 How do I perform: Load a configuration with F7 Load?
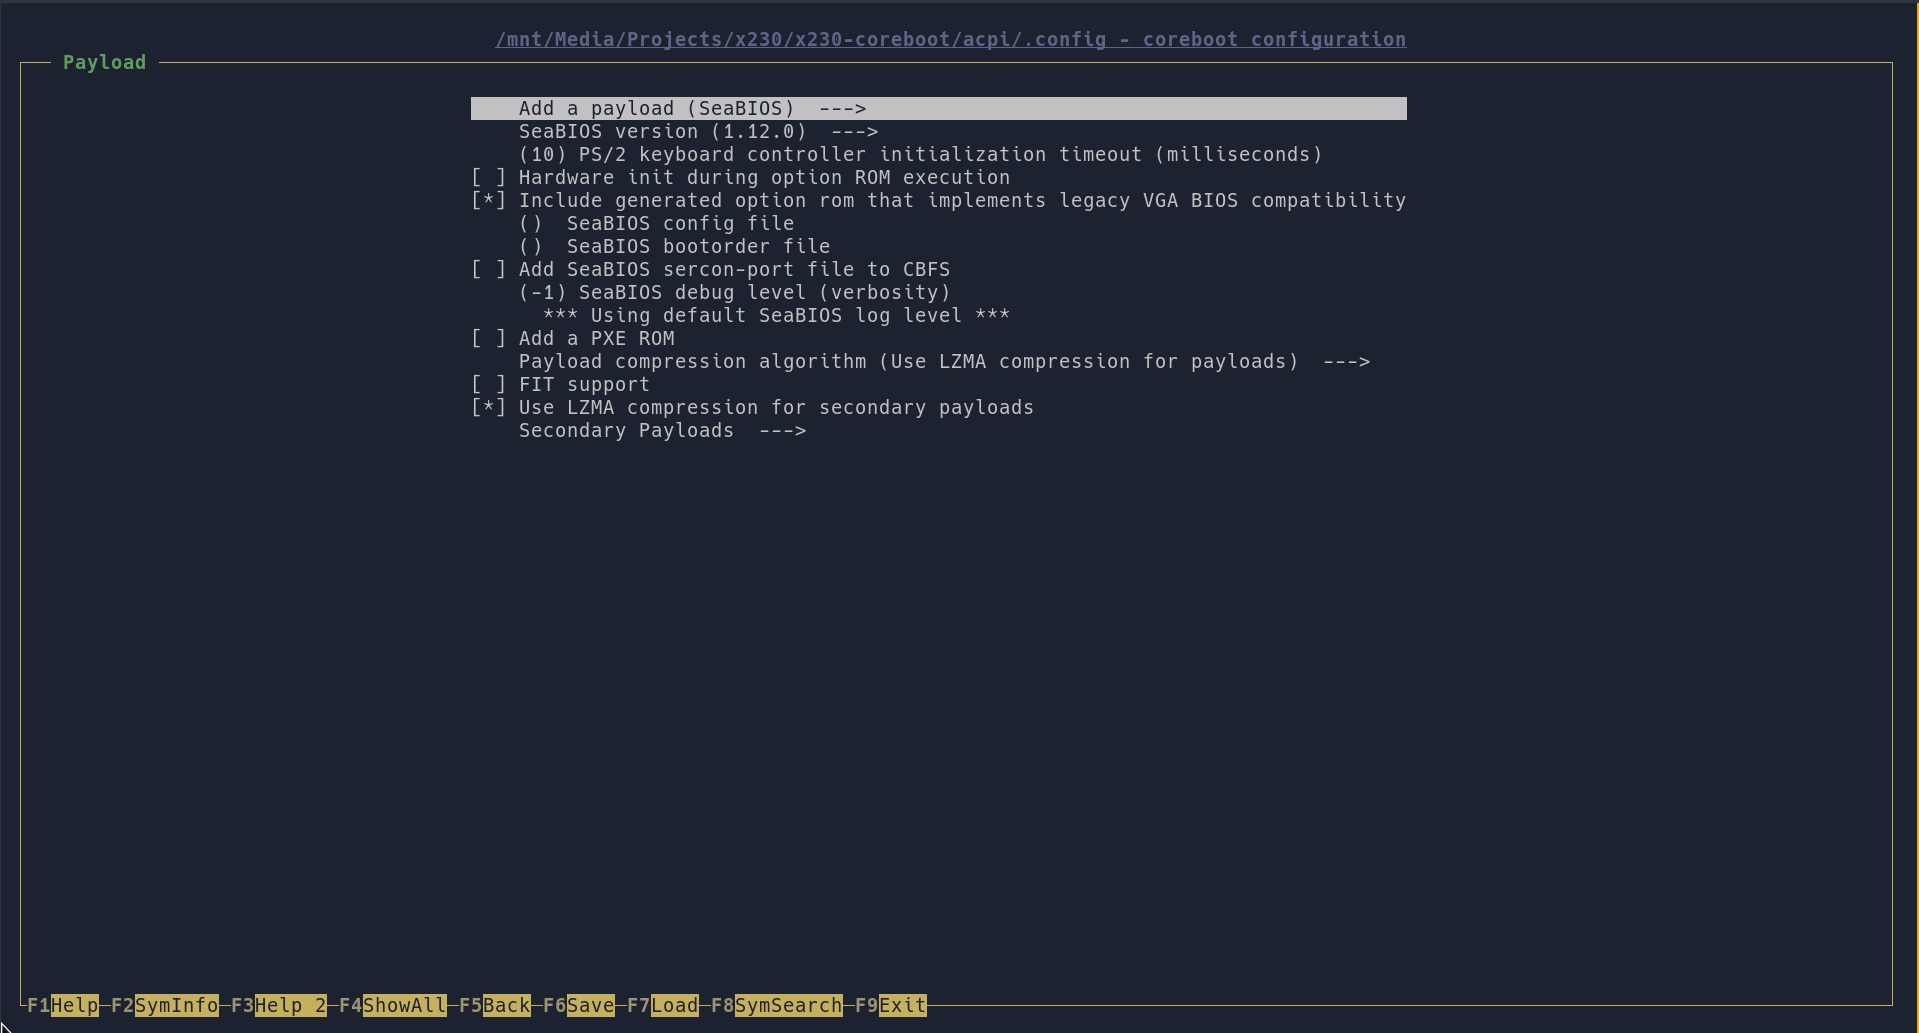(663, 1005)
